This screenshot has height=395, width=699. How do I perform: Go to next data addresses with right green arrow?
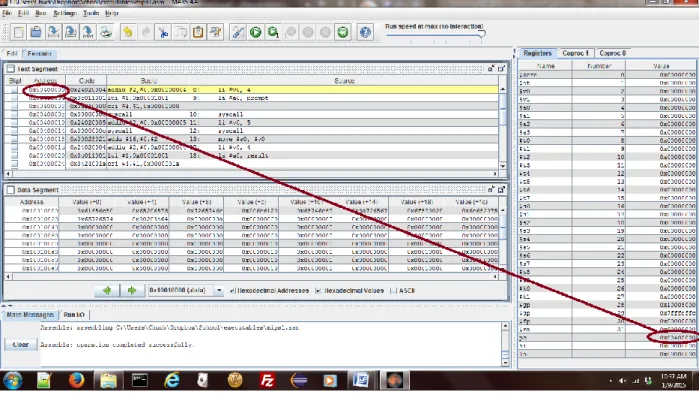tap(132, 291)
